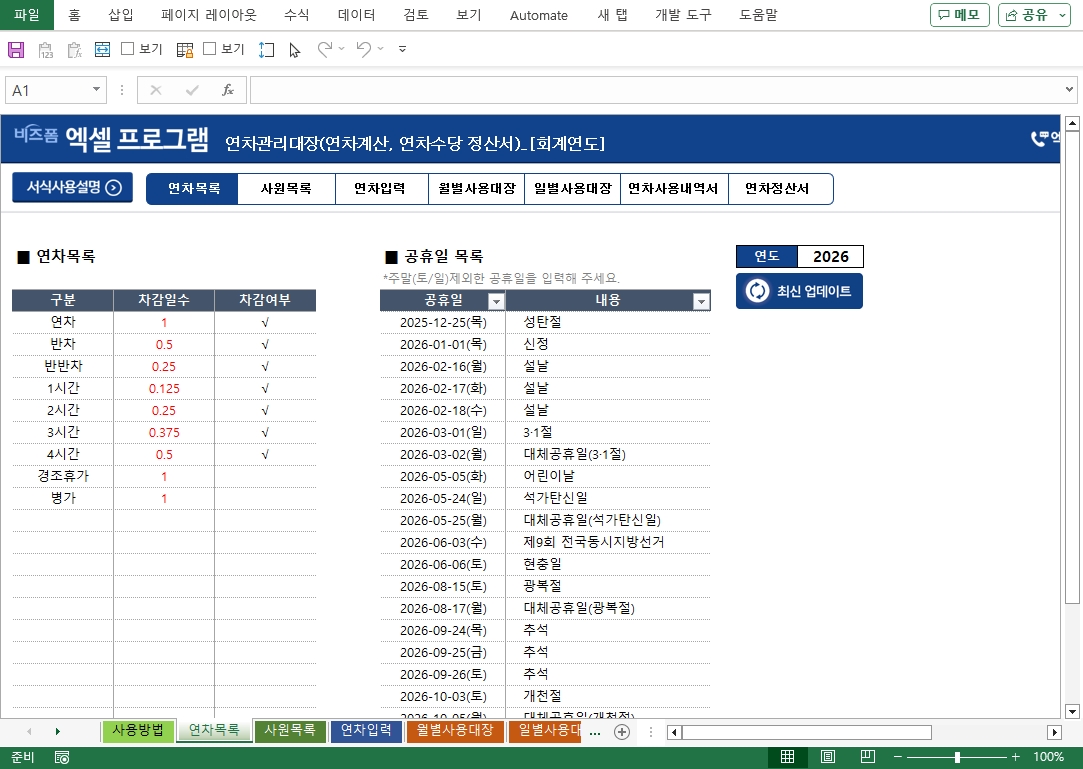Expand the Name Box dropdown showing A1

point(97,90)
